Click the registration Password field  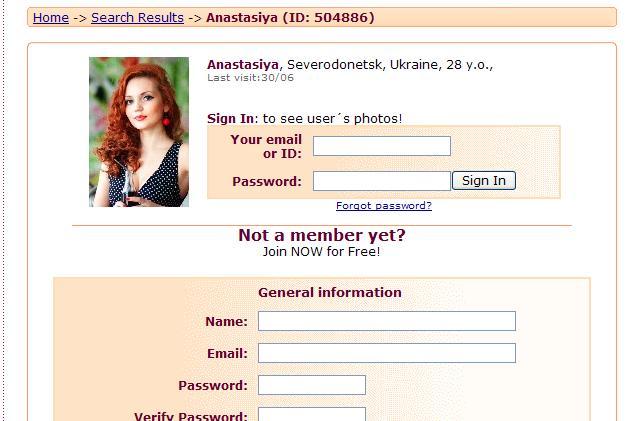tap(312, 385)
